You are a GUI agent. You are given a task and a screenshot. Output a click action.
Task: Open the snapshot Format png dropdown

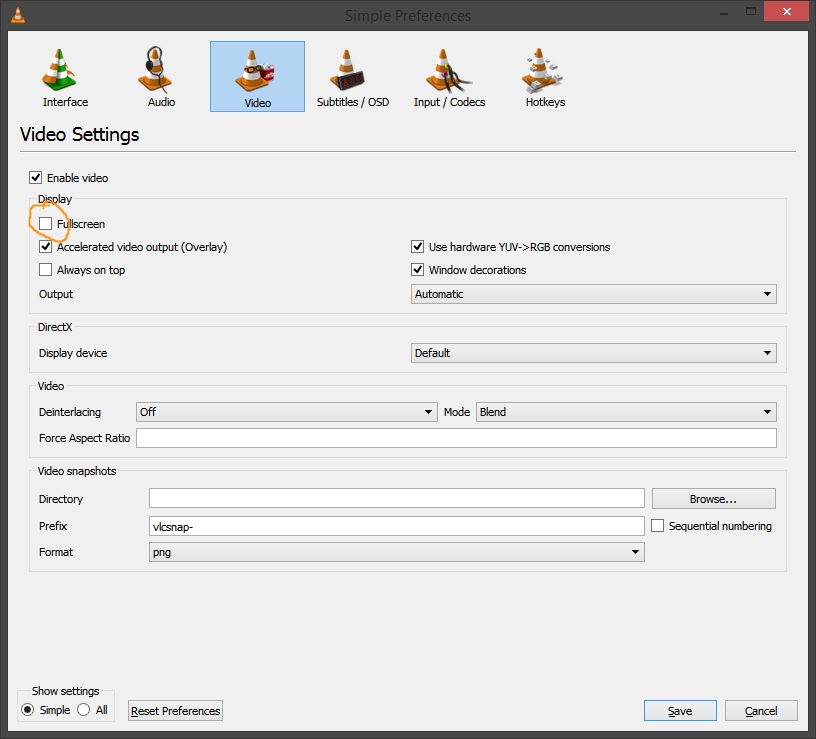pos(397,552)
